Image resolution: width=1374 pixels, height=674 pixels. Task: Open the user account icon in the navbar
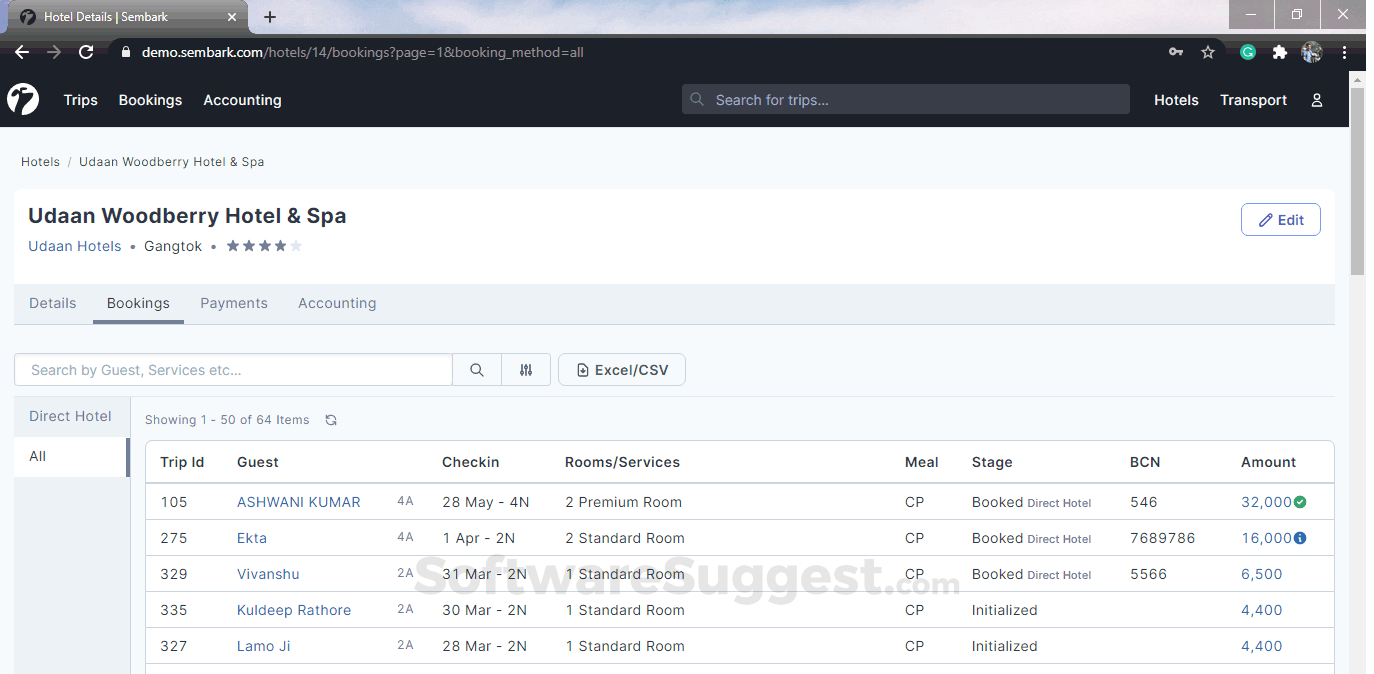point(1316,99)
